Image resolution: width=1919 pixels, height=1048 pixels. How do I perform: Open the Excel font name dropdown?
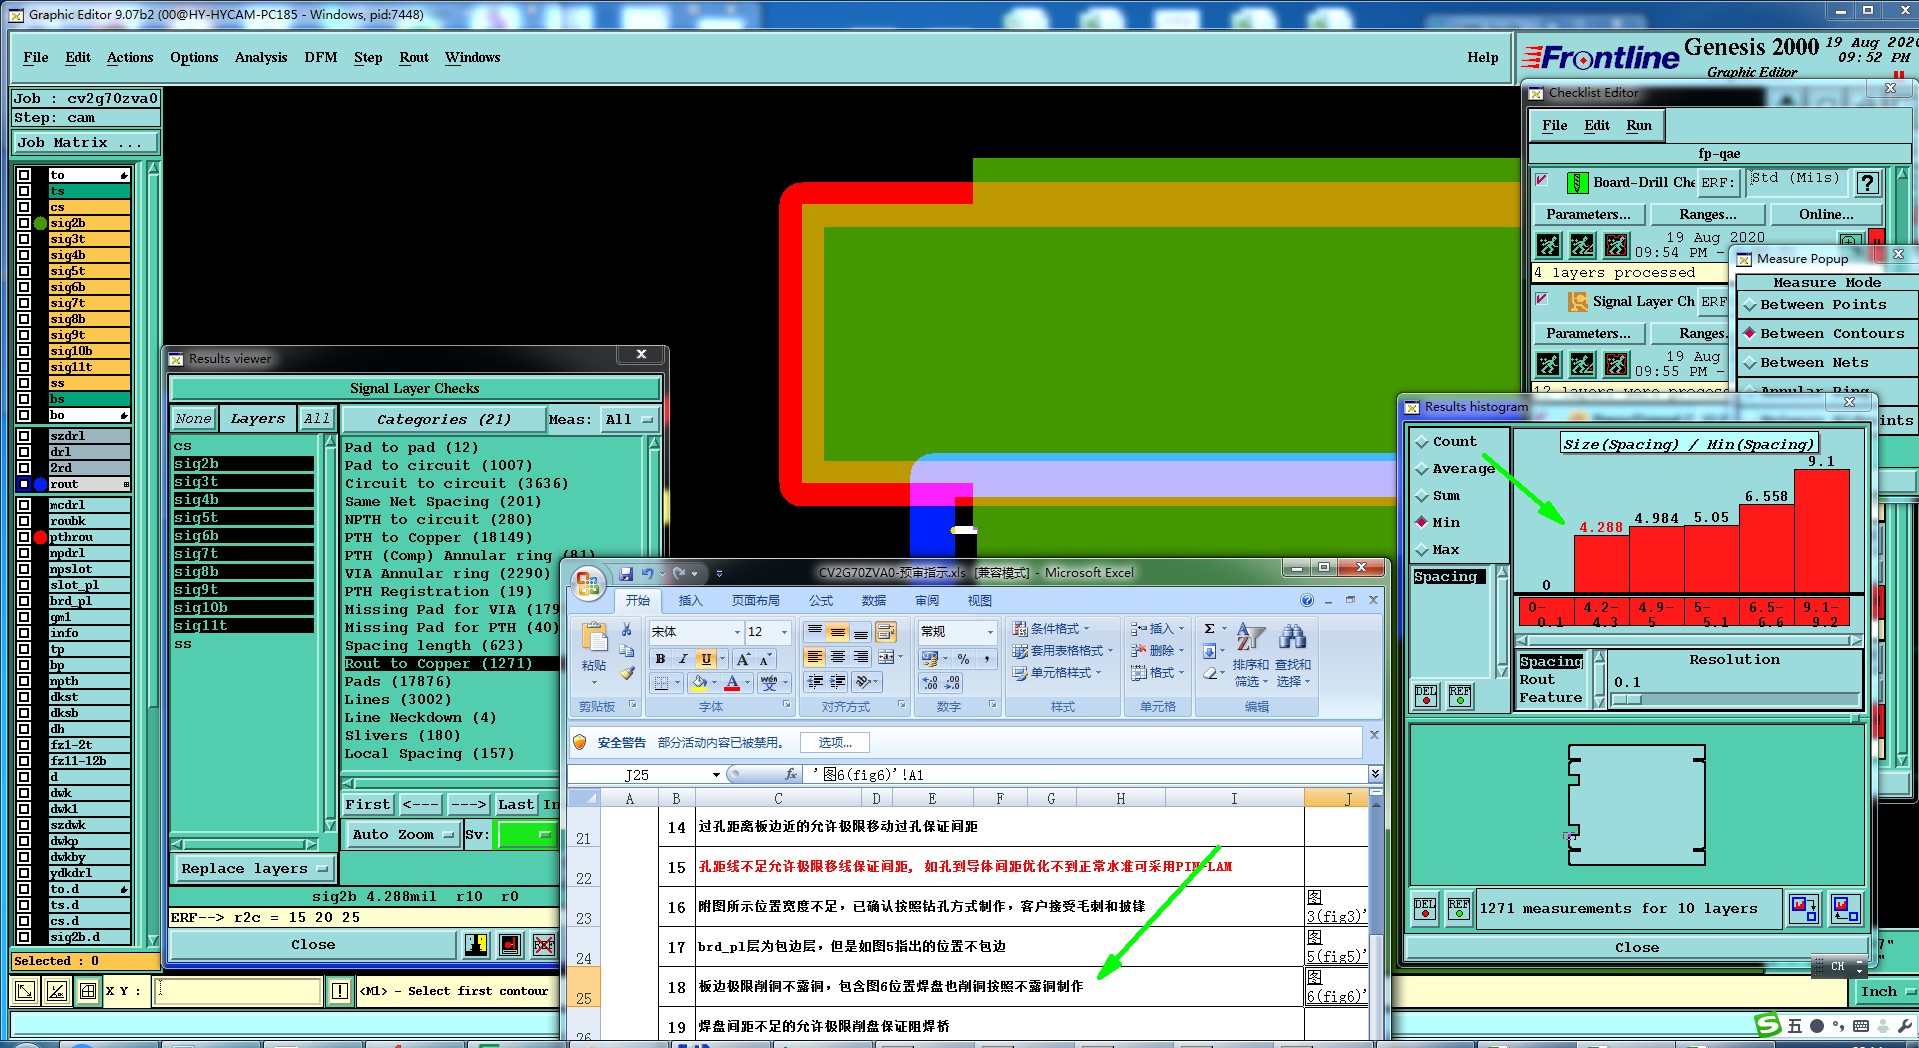[737, 632]
